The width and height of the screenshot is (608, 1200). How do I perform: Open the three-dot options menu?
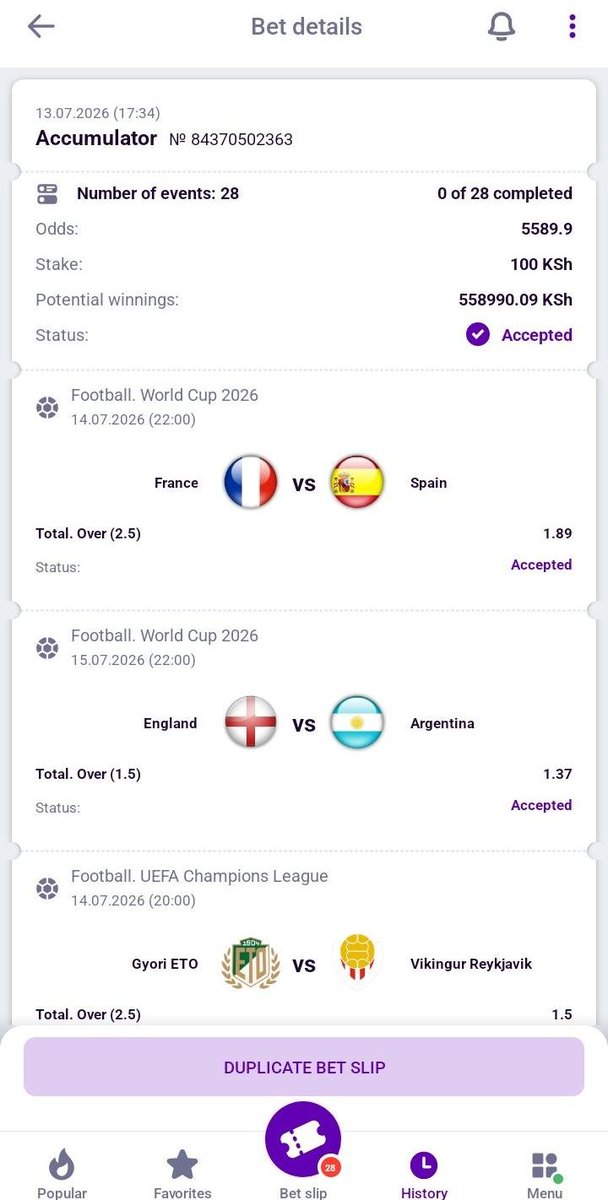[572, 26]
